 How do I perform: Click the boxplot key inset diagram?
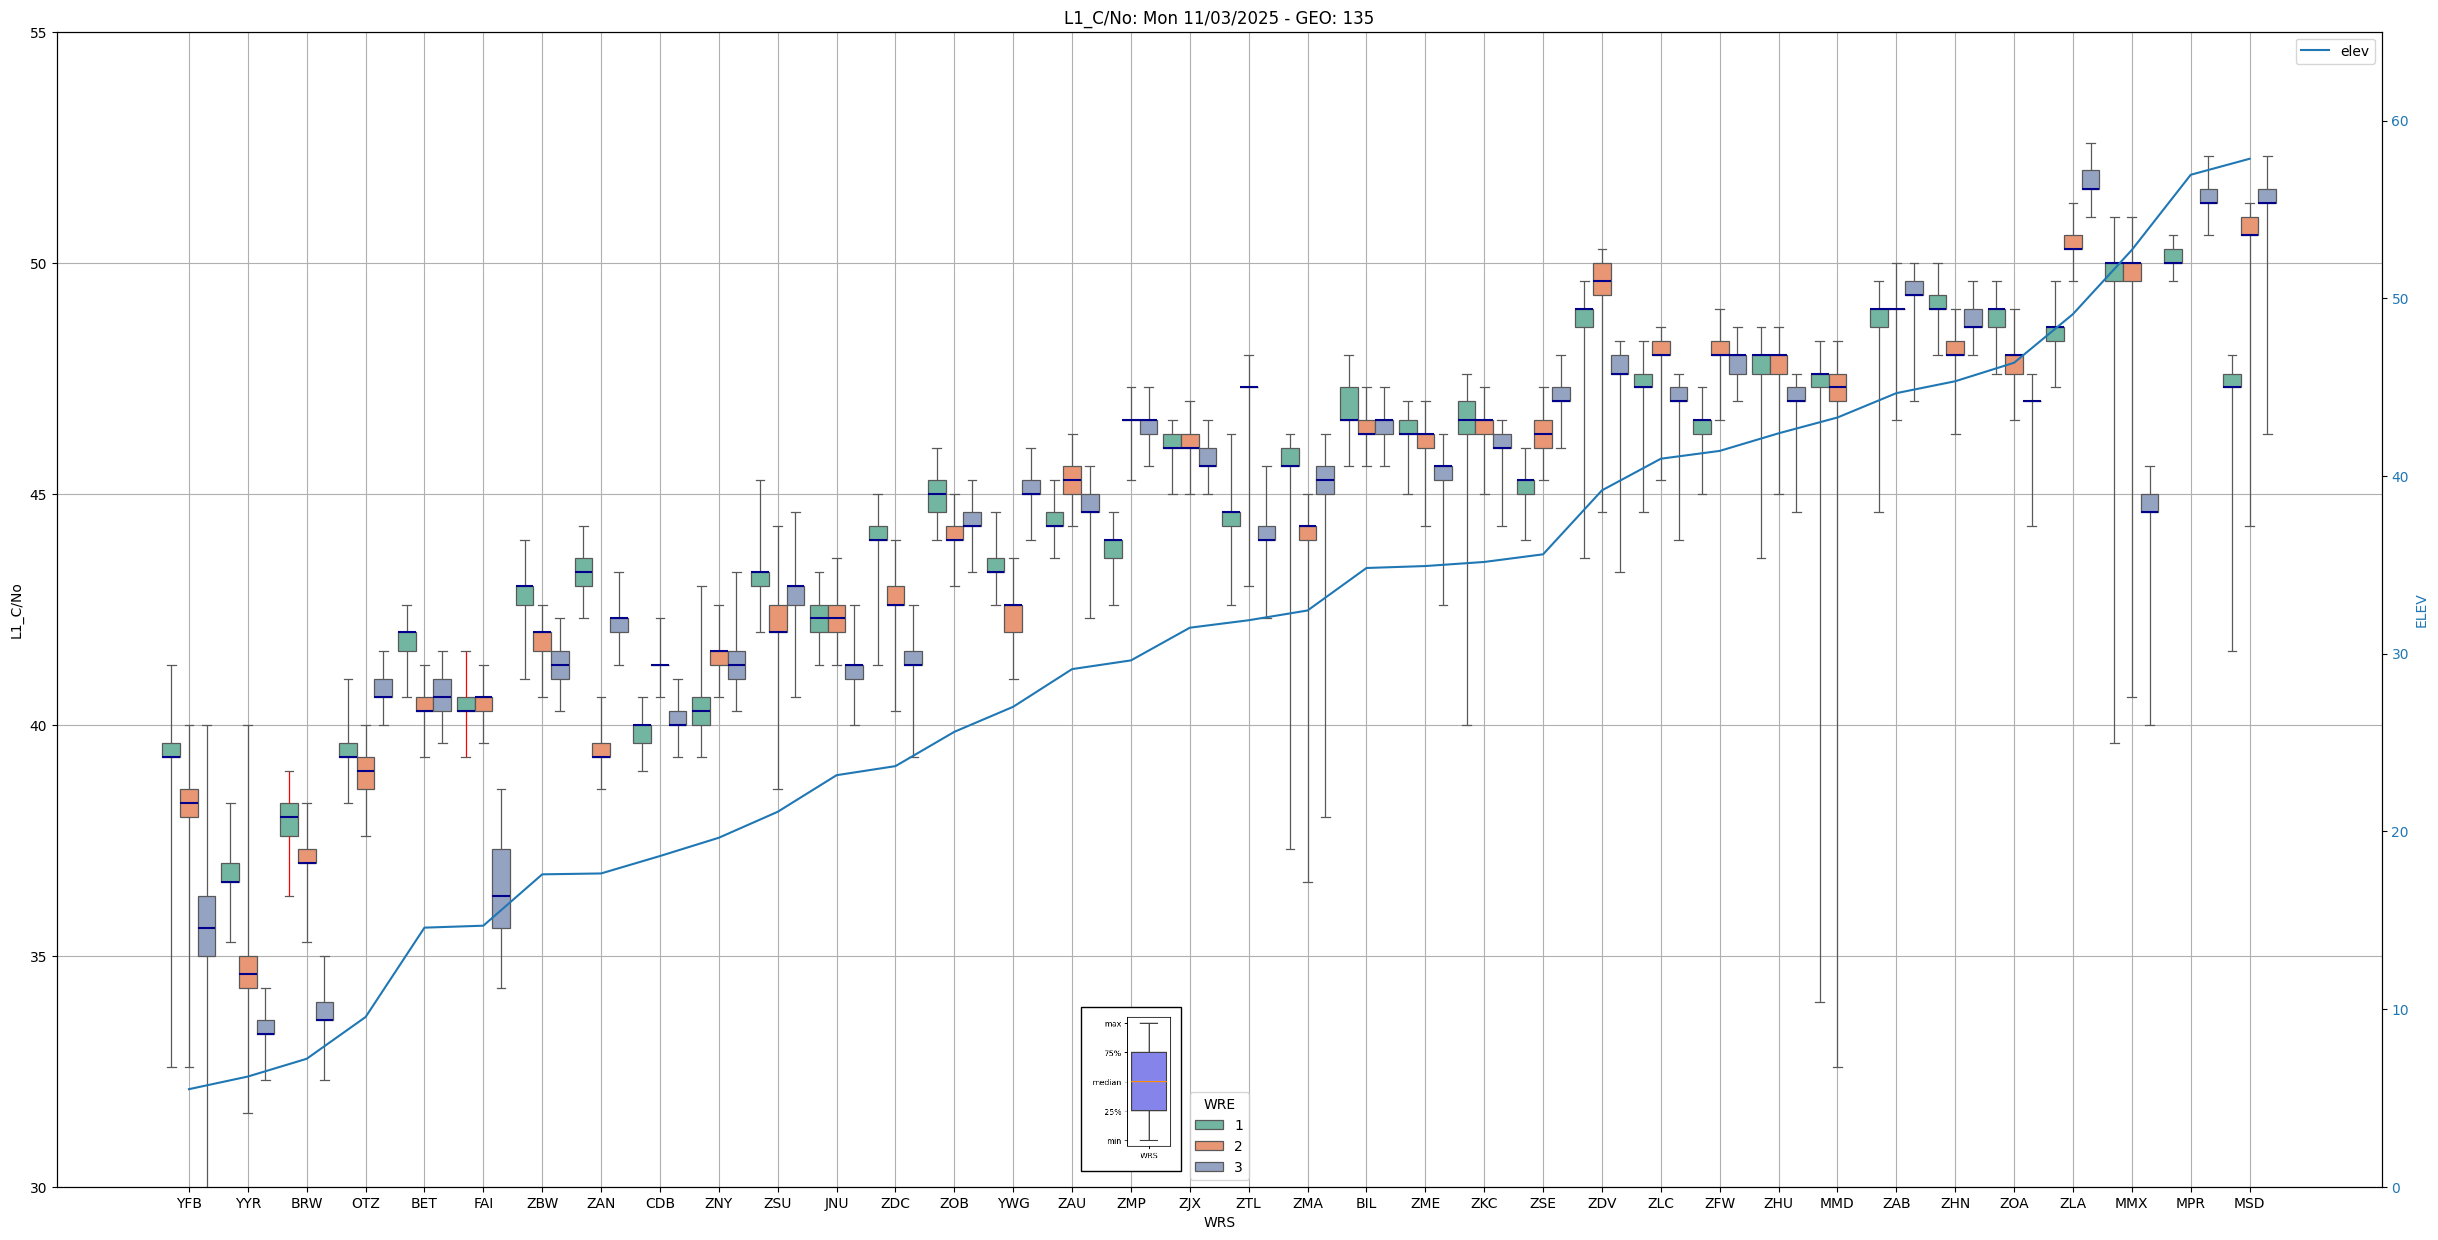pos(1130,1088)
